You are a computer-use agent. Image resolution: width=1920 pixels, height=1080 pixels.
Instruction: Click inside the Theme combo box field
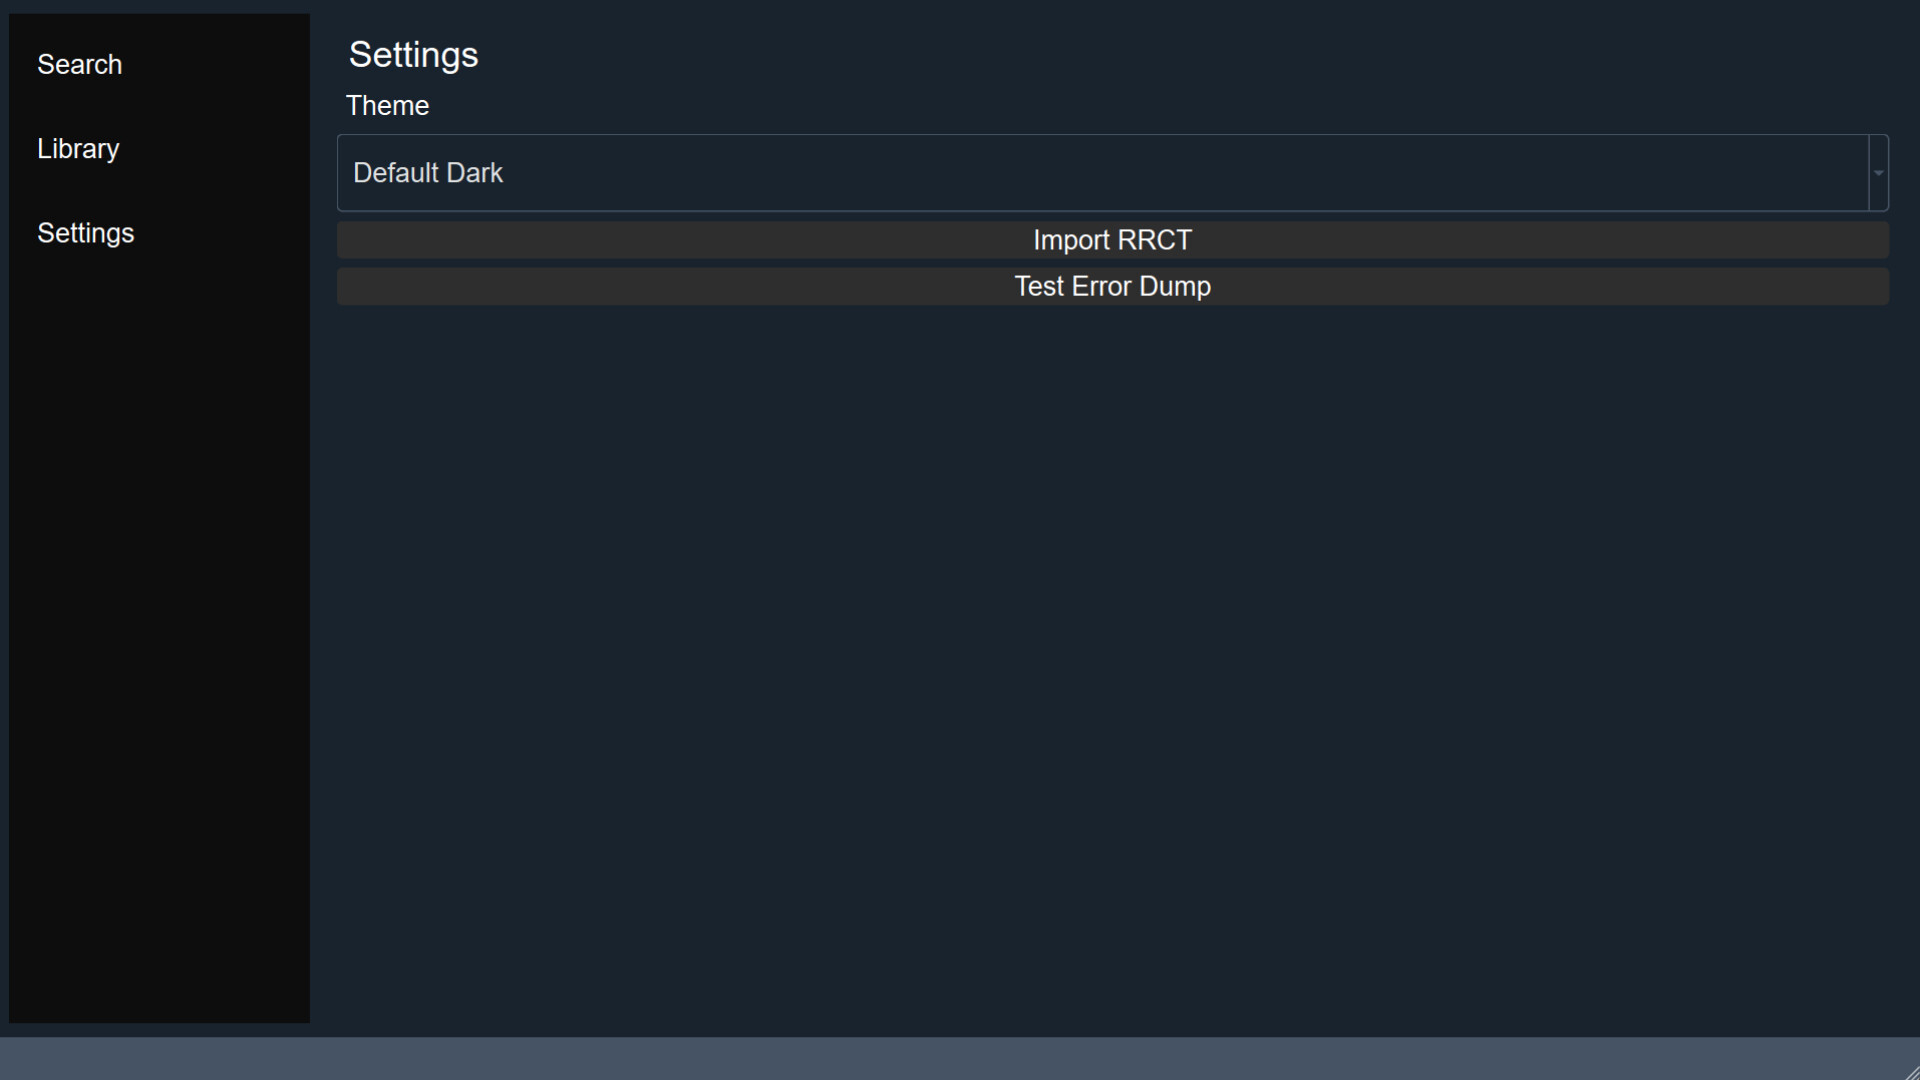pyautogui.click(x=900, y=172)
